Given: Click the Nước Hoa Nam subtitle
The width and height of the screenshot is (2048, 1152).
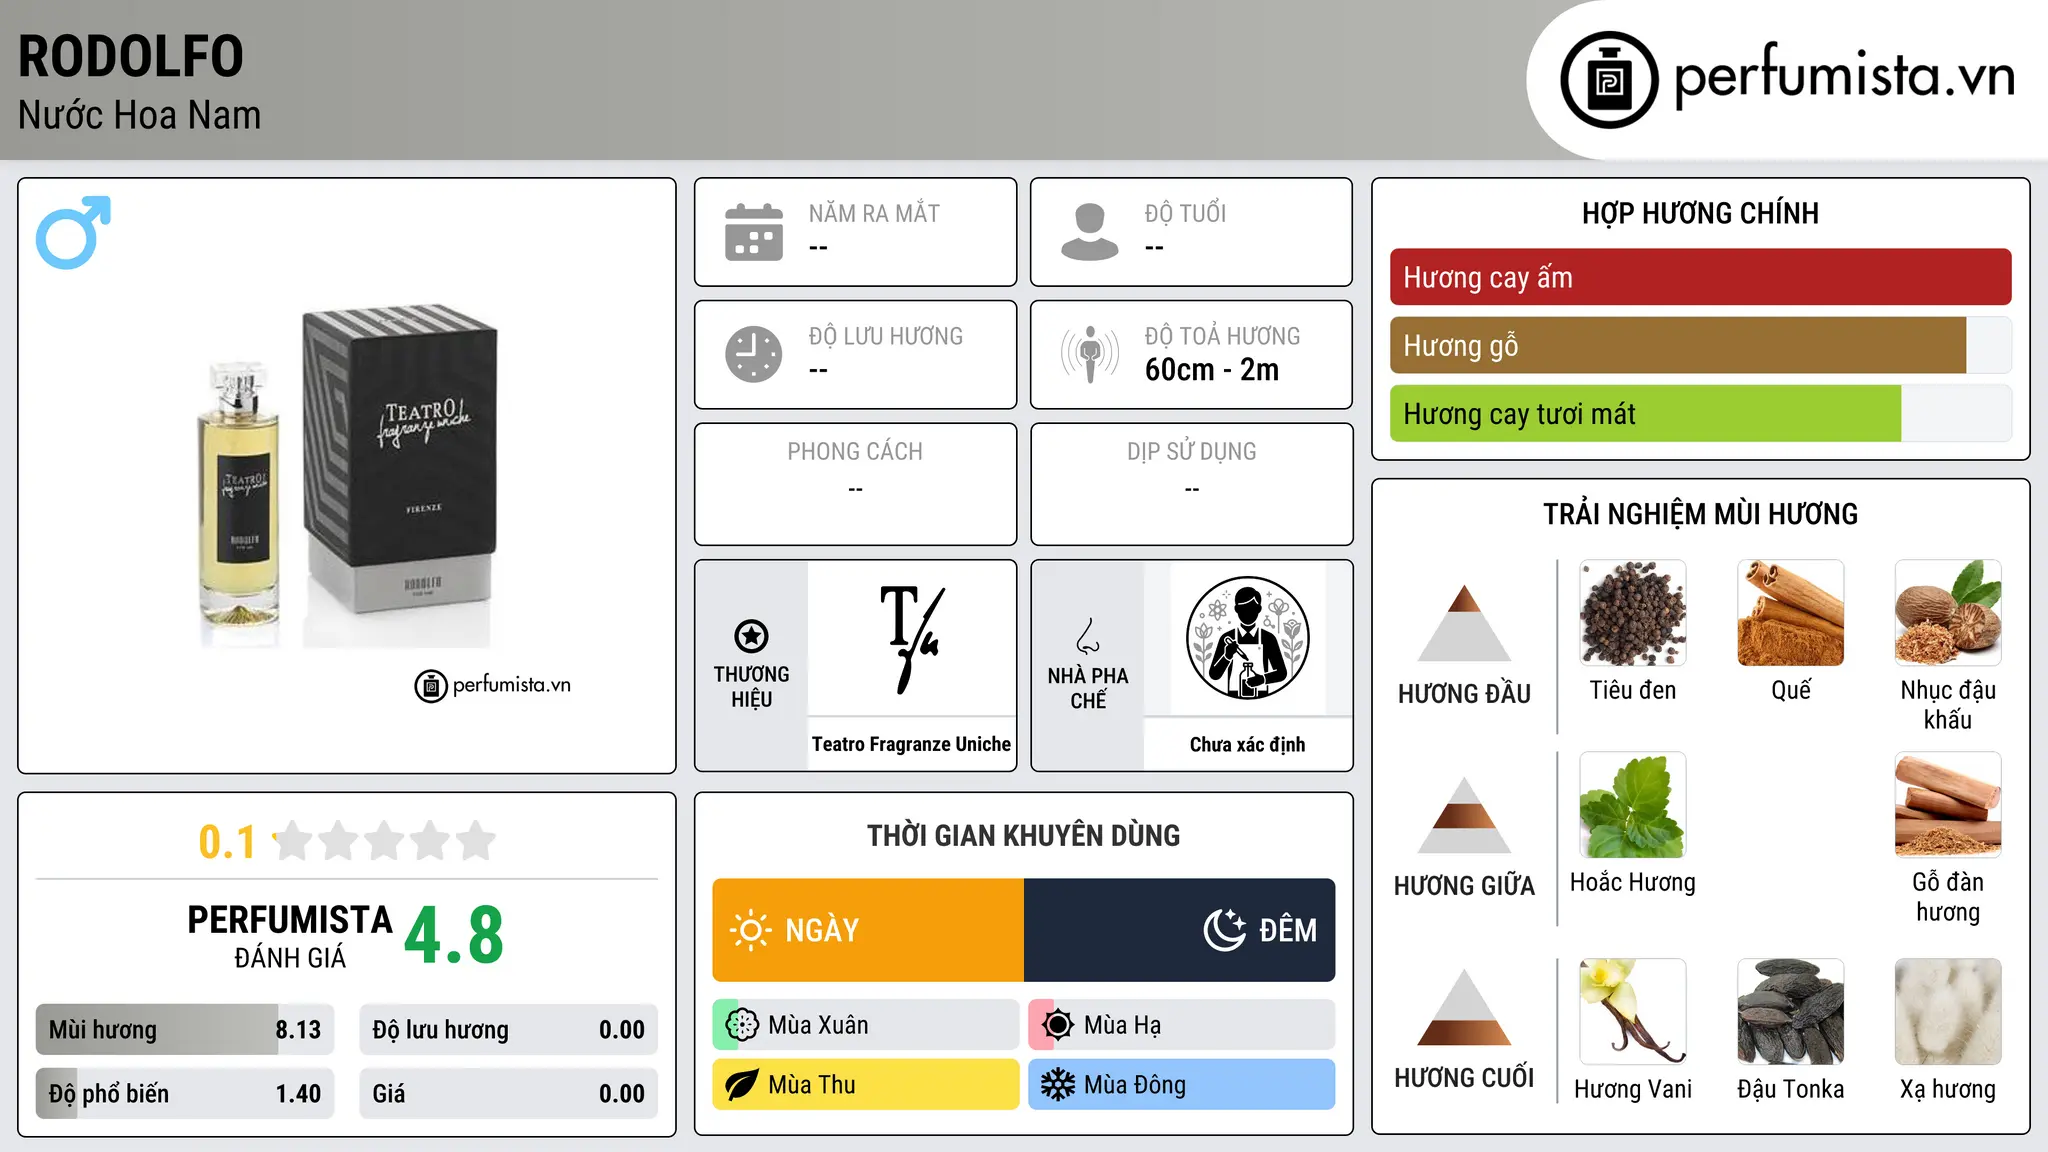Looking at the screenshot, I should pyautogui.click(x=140, y=116).
